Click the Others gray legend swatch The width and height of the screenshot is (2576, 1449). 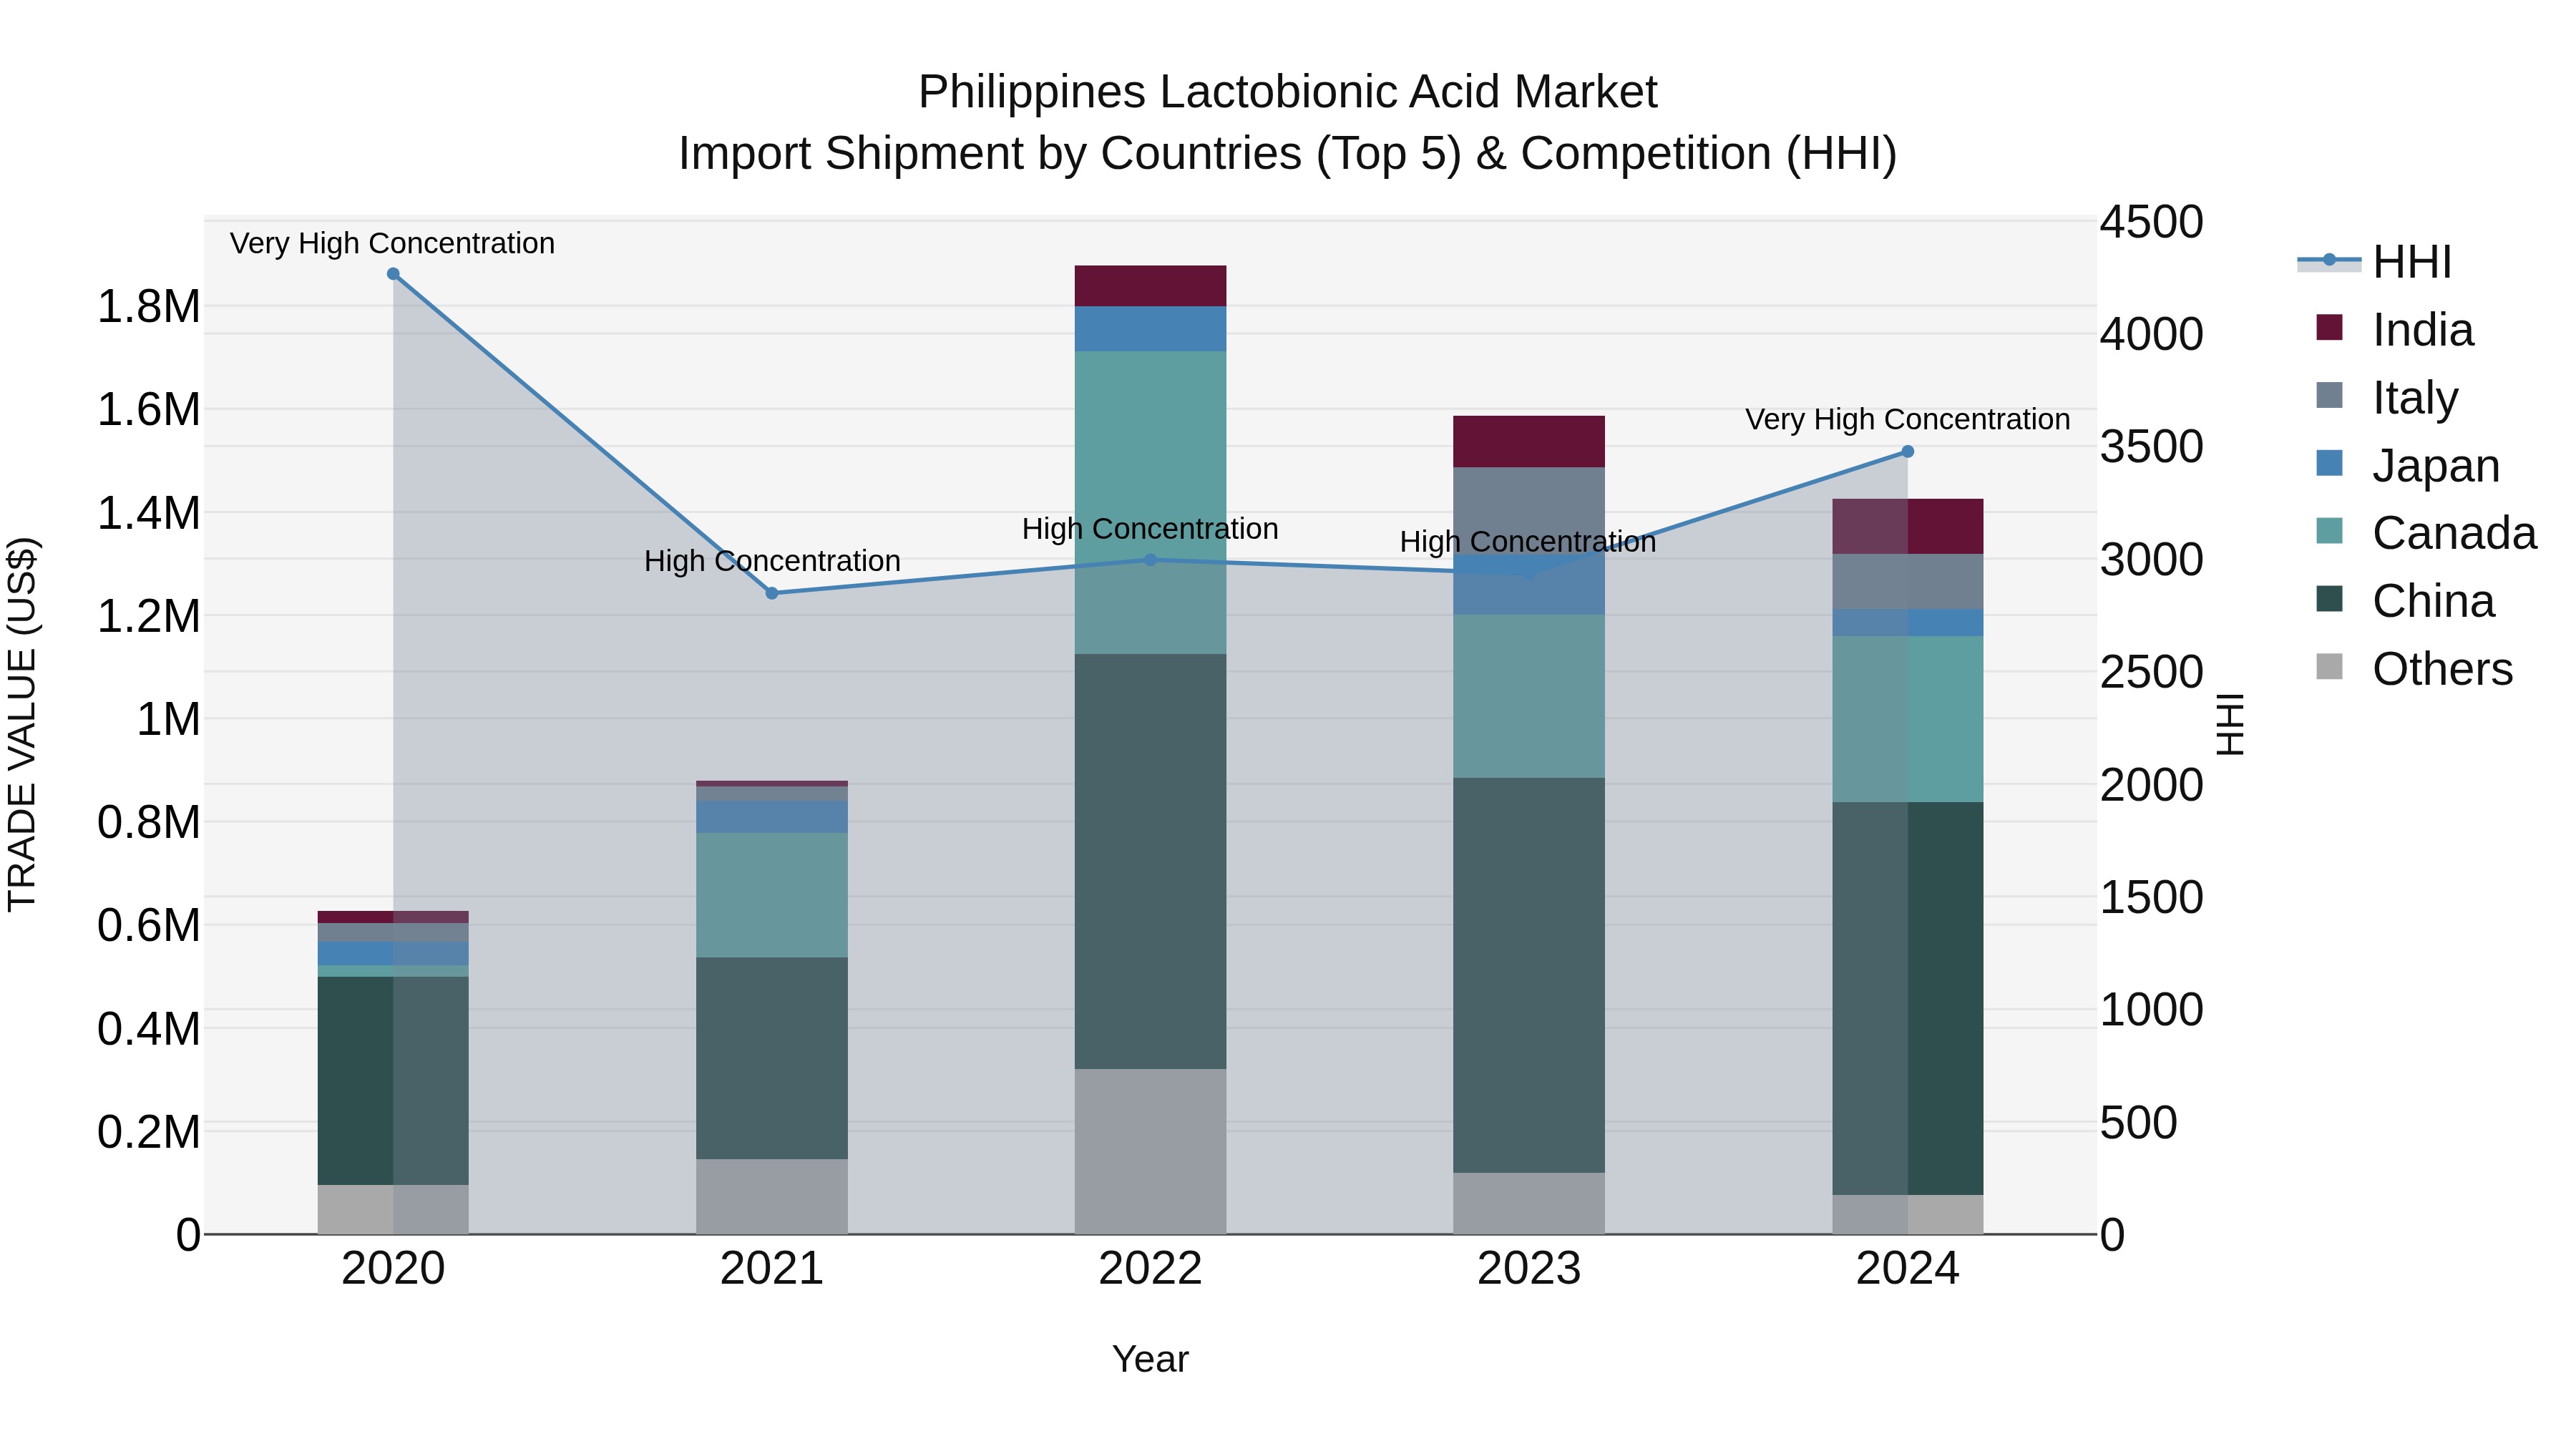[x=2329, y=666]
